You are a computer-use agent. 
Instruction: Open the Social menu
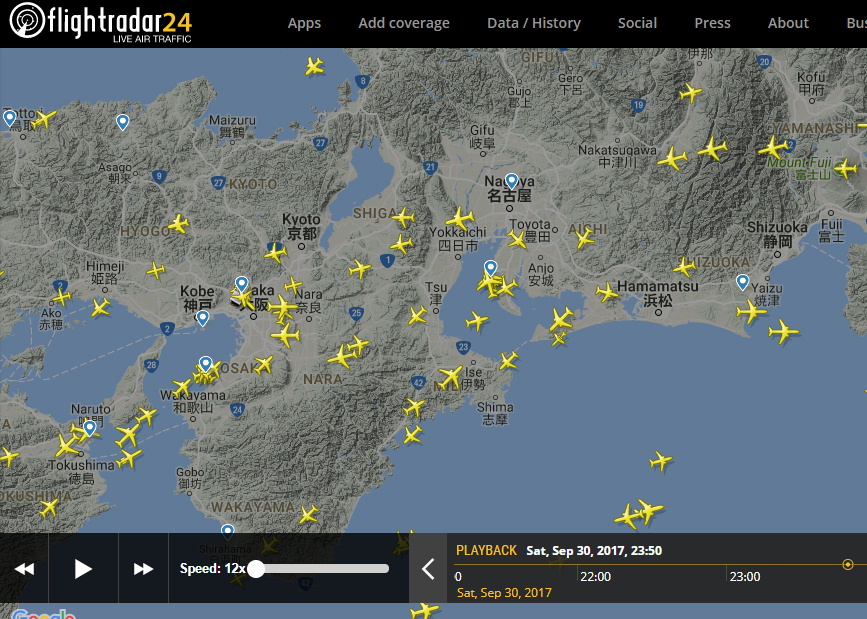tap(637, 23)
